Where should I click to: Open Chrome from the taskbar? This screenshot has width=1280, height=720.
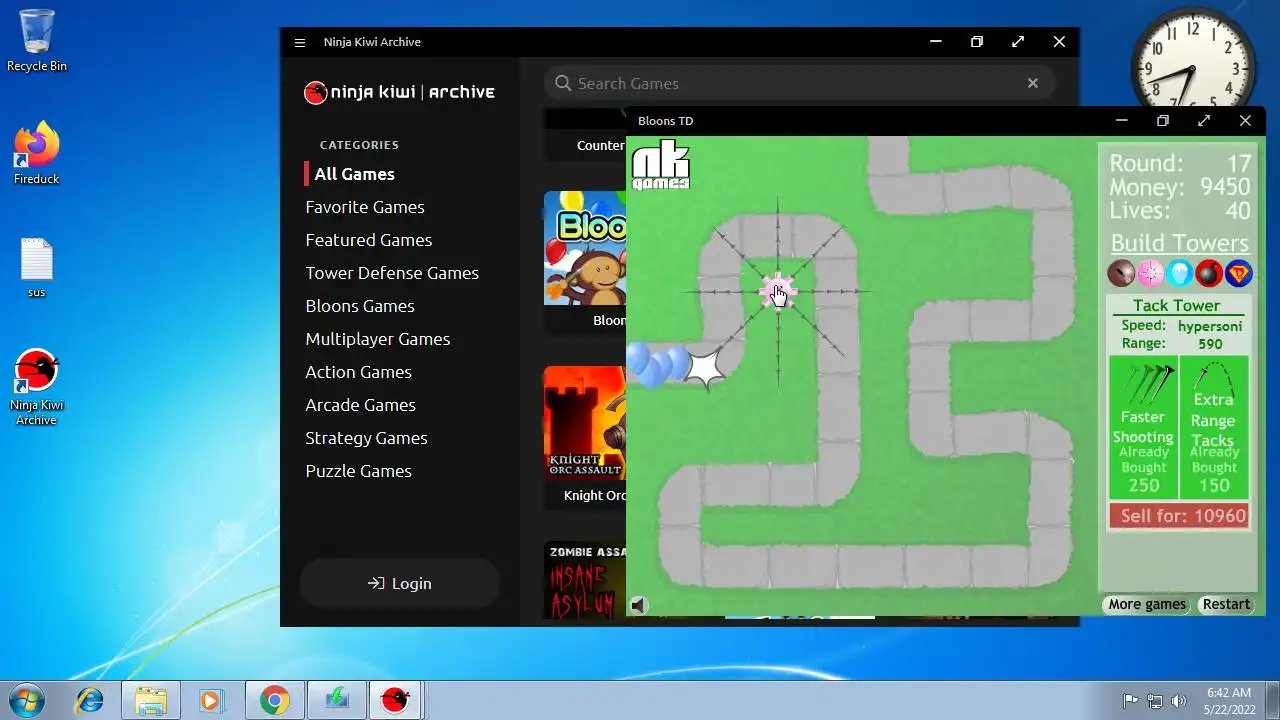point(275,700)
